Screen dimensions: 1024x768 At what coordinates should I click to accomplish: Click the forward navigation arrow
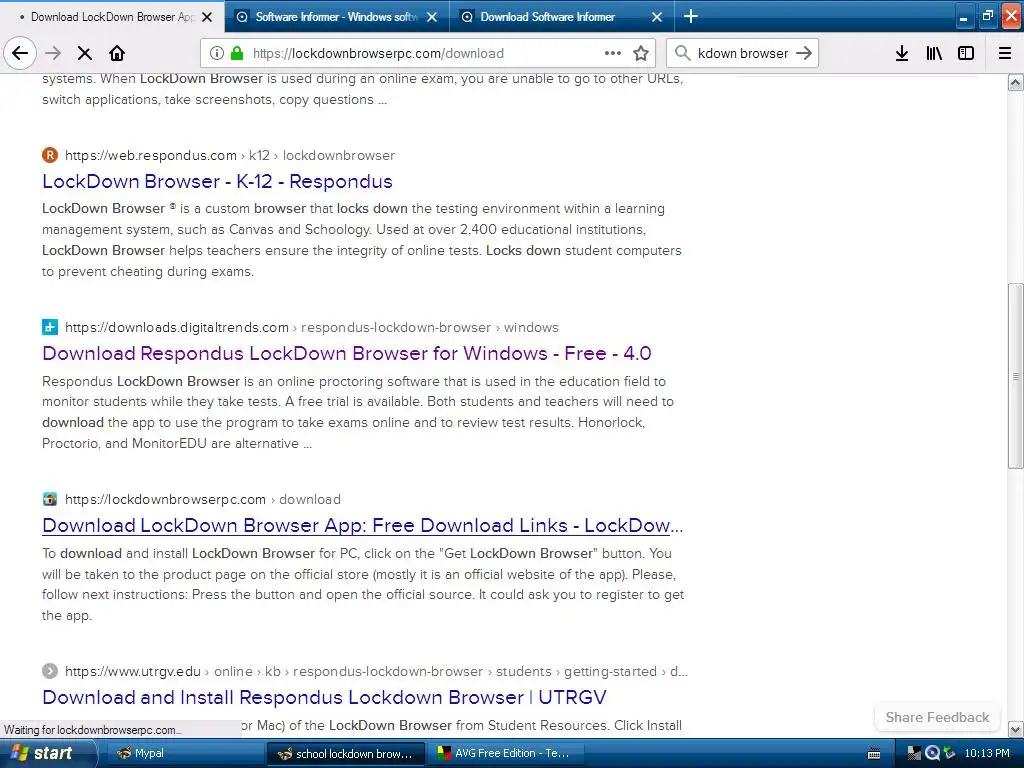(53, 54)
